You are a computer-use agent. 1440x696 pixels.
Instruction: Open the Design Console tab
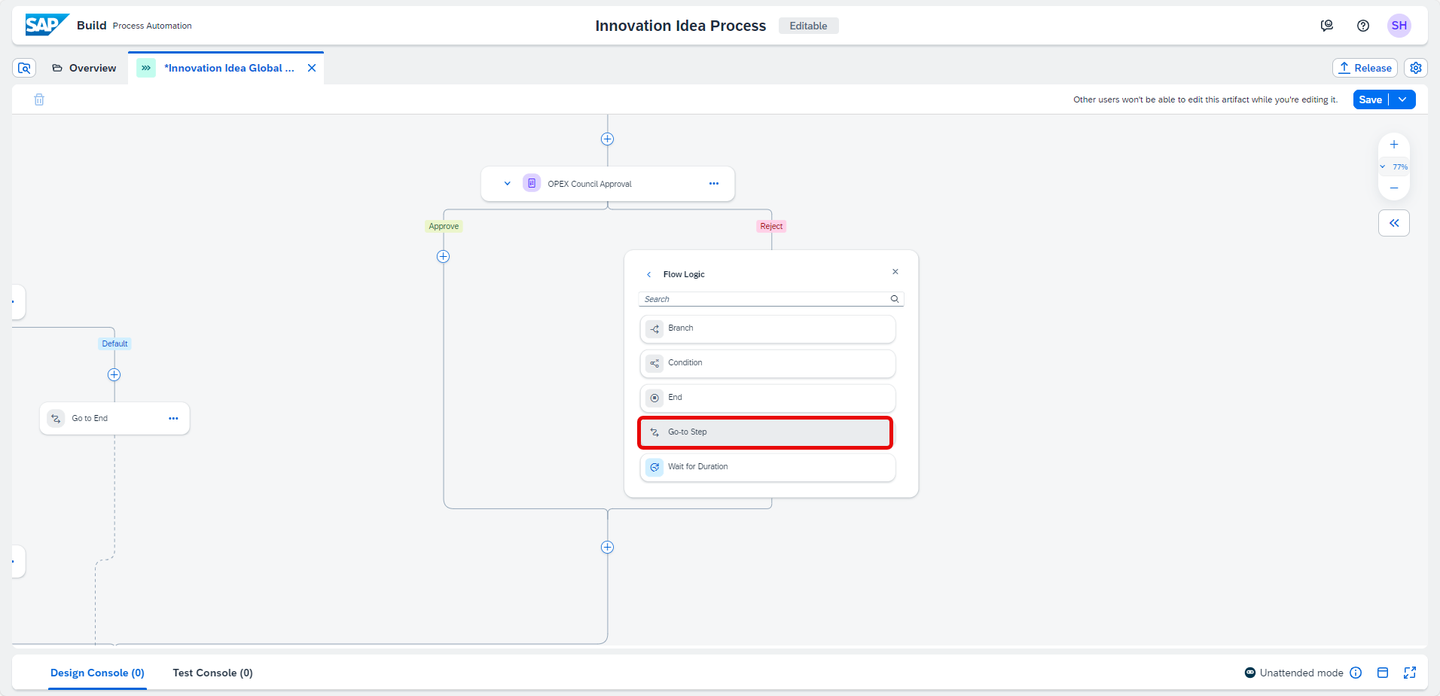tap(97, 673)
